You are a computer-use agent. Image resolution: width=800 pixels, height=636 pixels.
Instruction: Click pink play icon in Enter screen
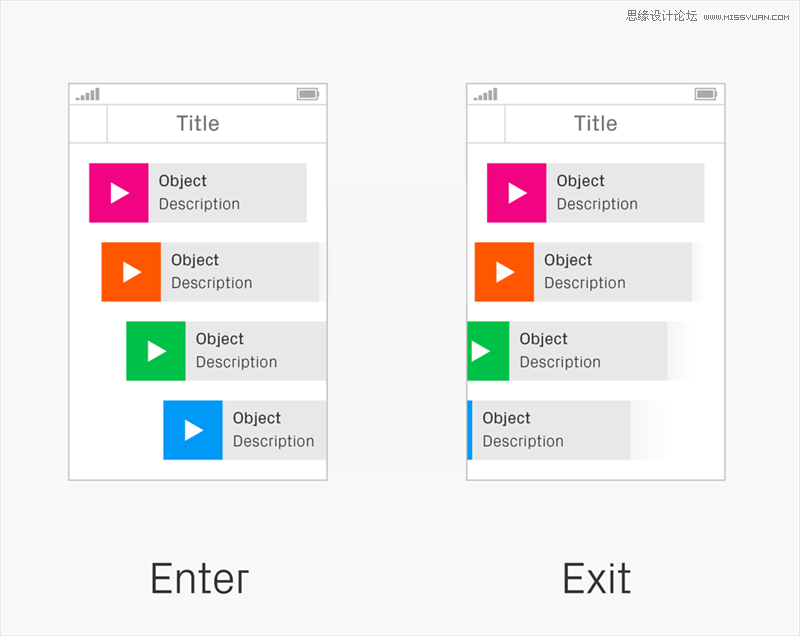pyautogui.click(x=119, y=193)
